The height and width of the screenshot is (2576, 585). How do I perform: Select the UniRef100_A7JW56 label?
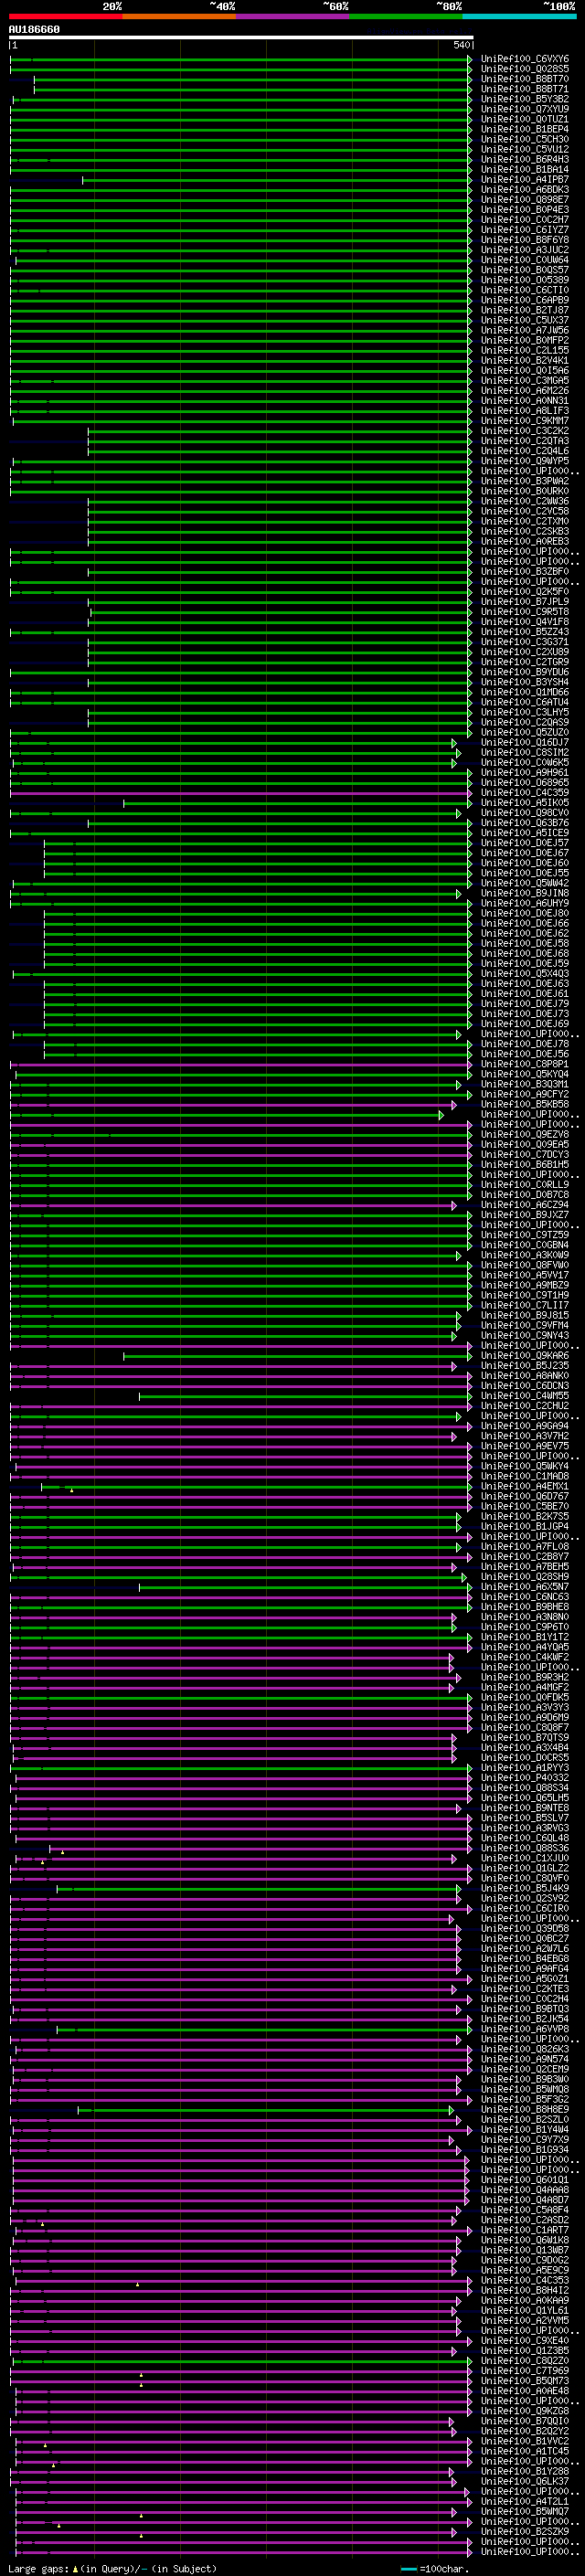tap(525, 330)
